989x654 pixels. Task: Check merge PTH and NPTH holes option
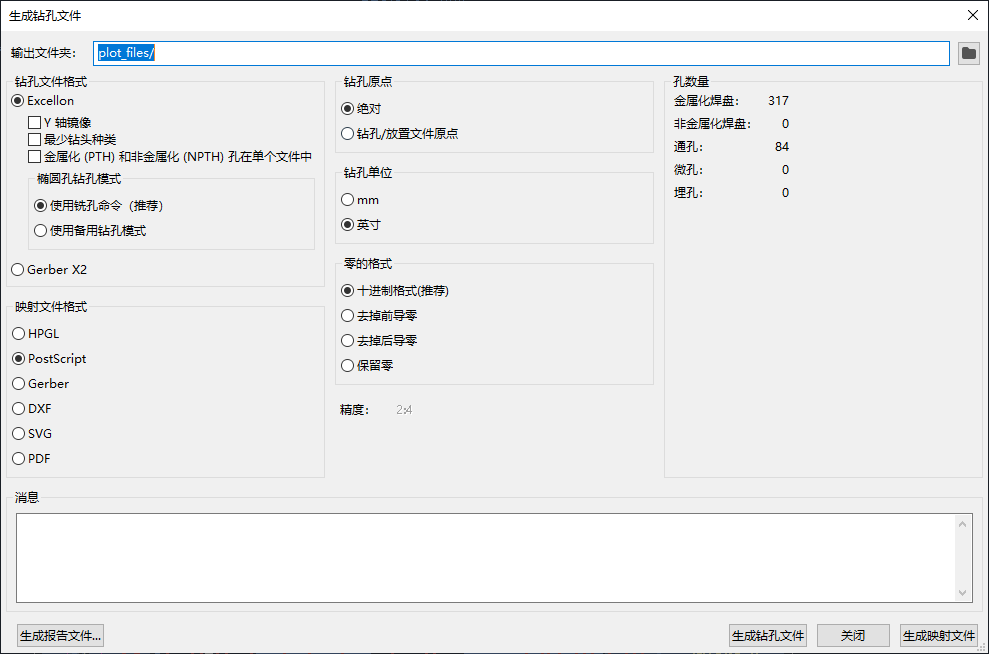(34, 156)
